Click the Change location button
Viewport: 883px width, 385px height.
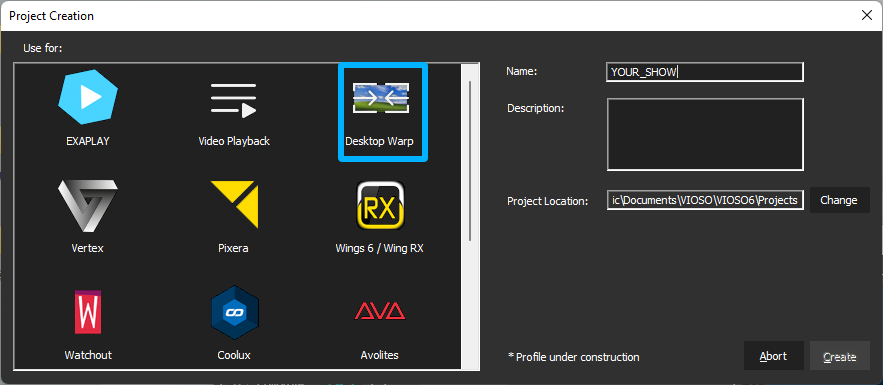[x=839, y=200]
